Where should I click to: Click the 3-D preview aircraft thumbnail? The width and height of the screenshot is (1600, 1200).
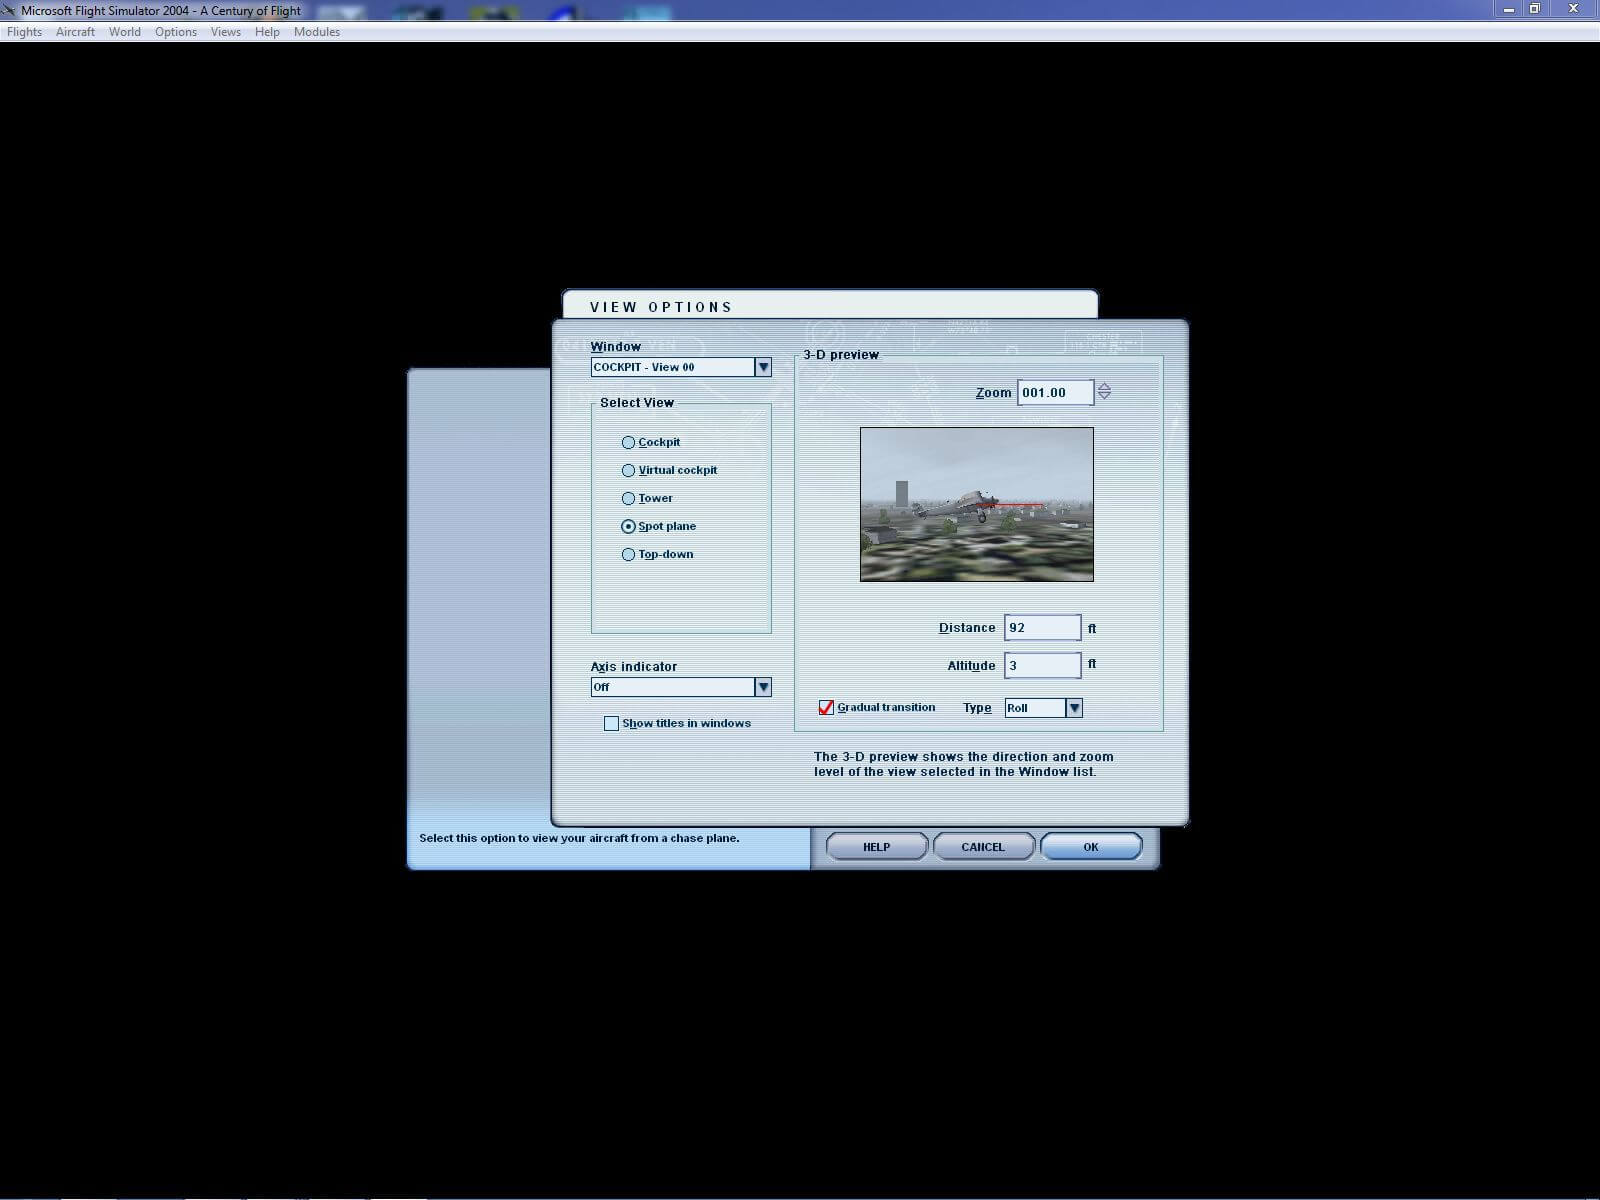pyautogui.click(x=977, y=504)
